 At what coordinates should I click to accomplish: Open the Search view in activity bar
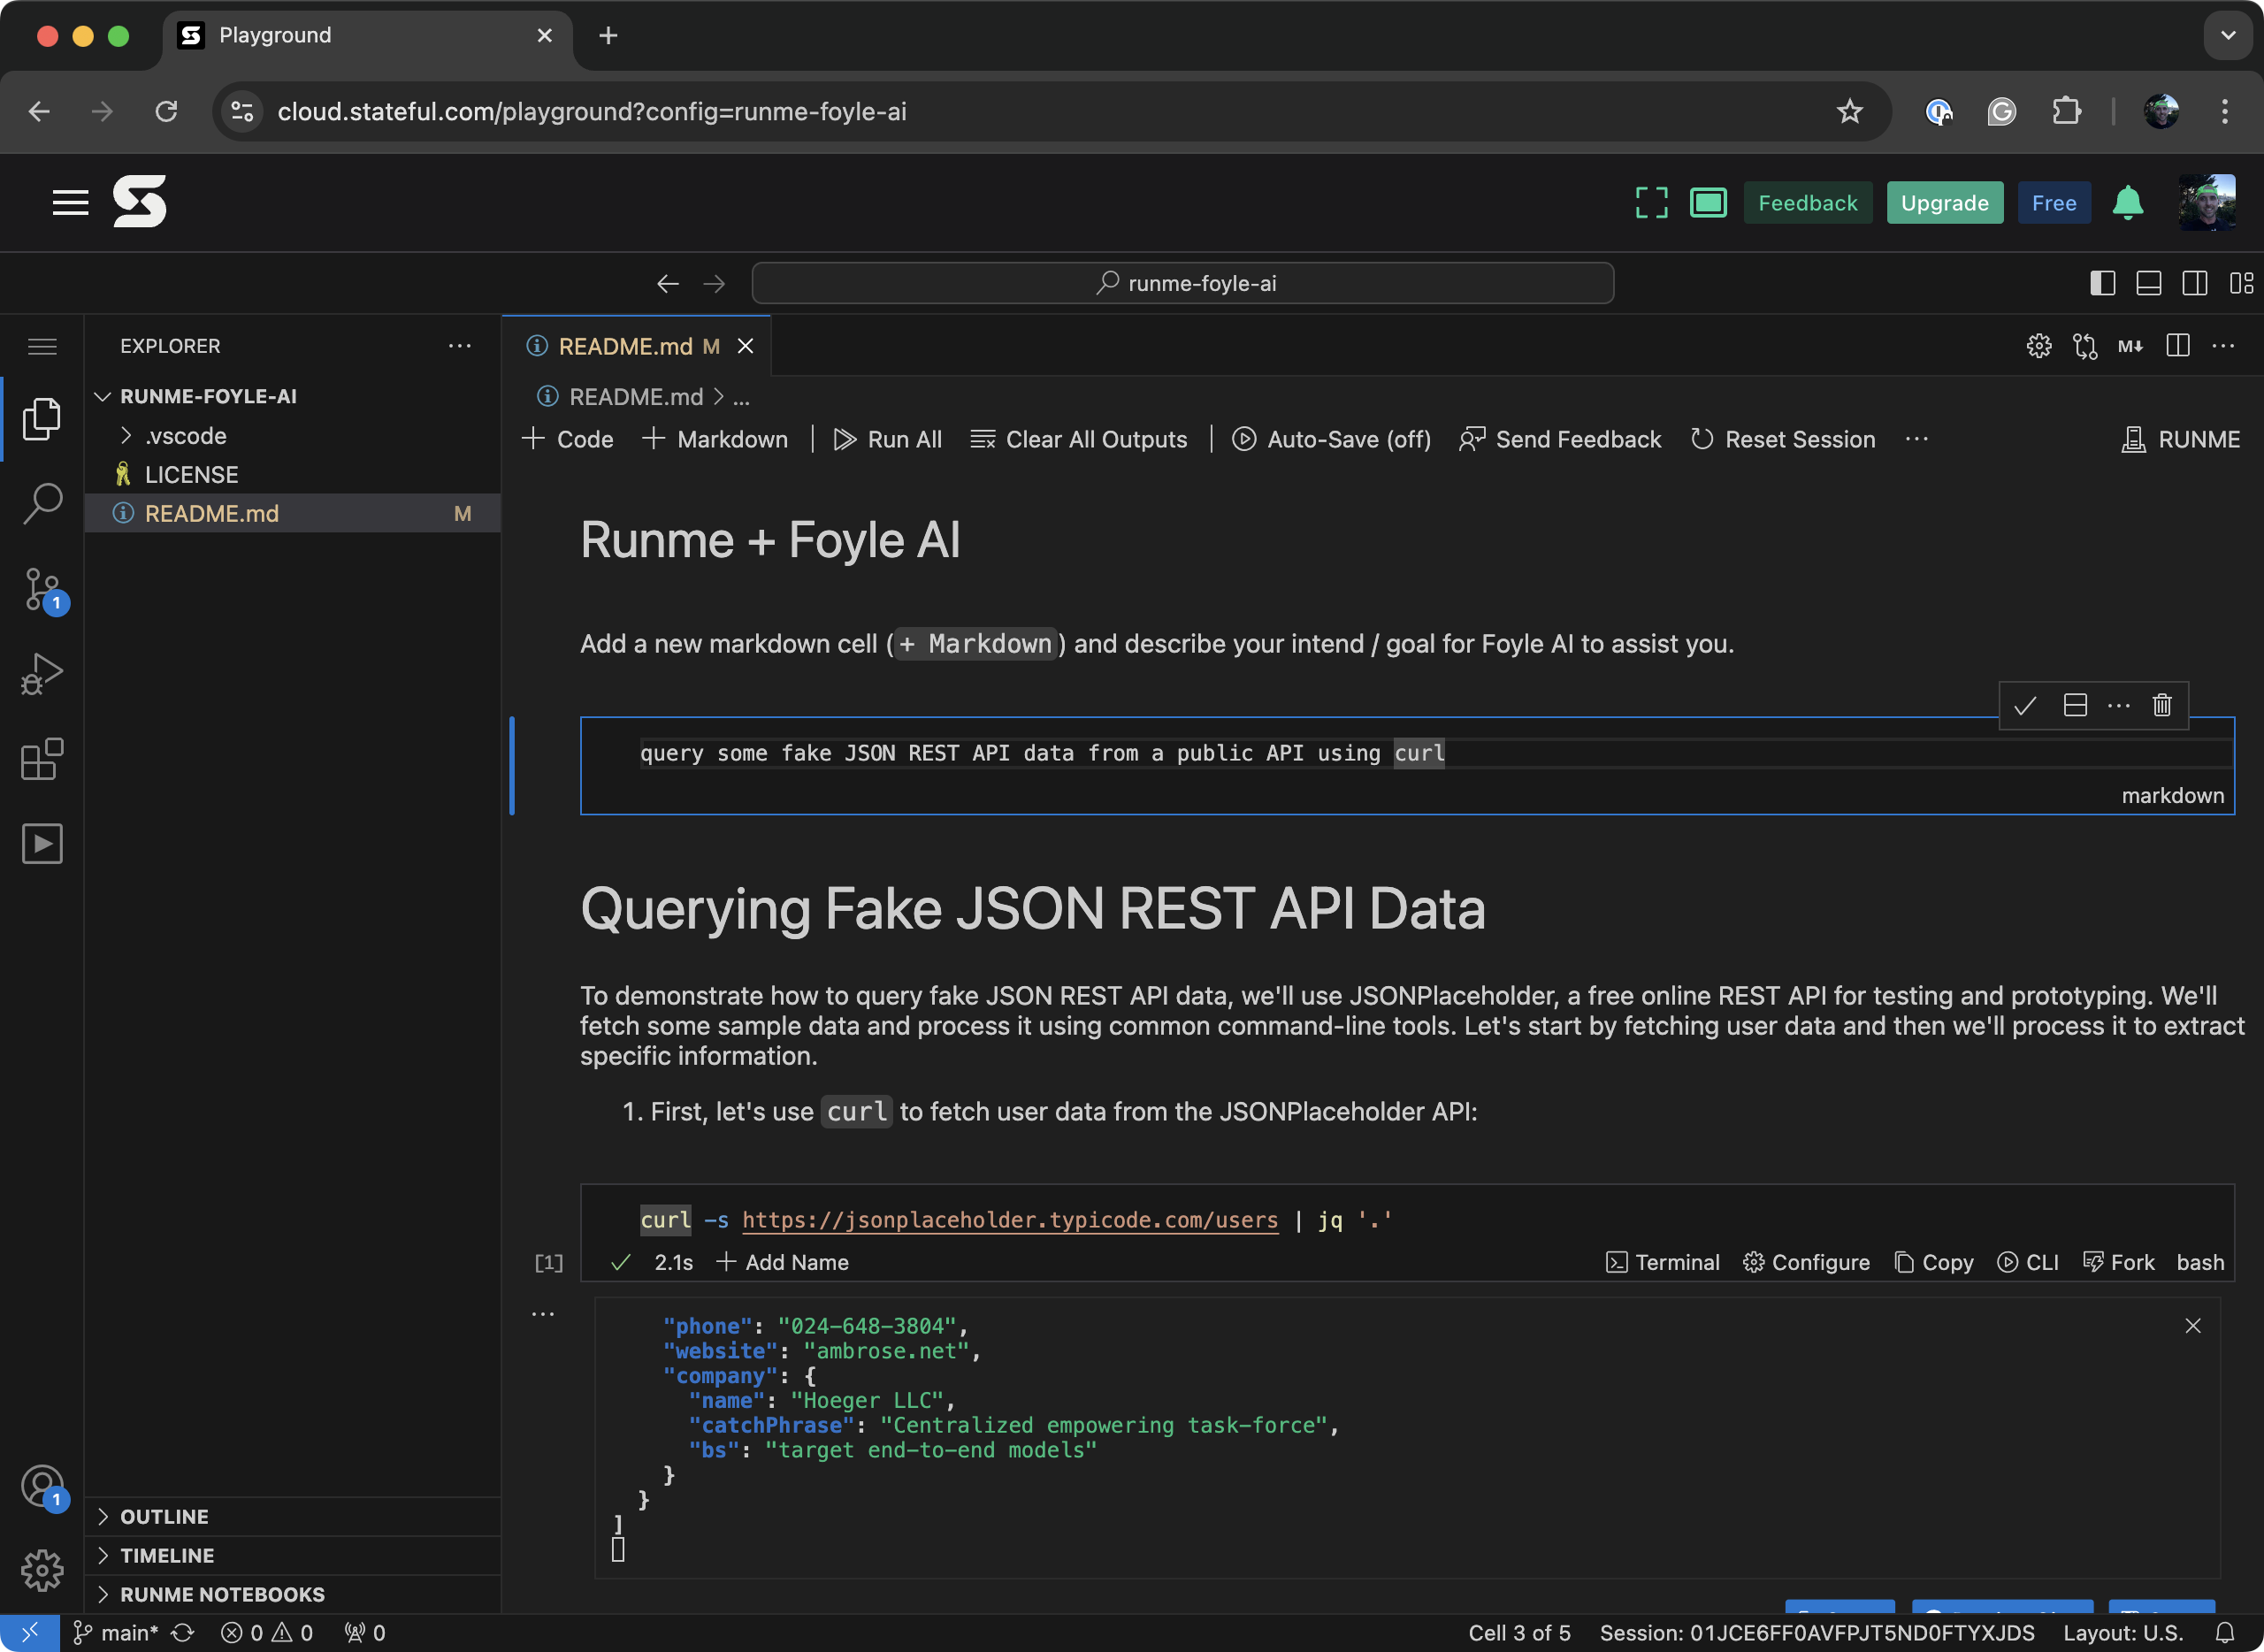coord(42,503)
